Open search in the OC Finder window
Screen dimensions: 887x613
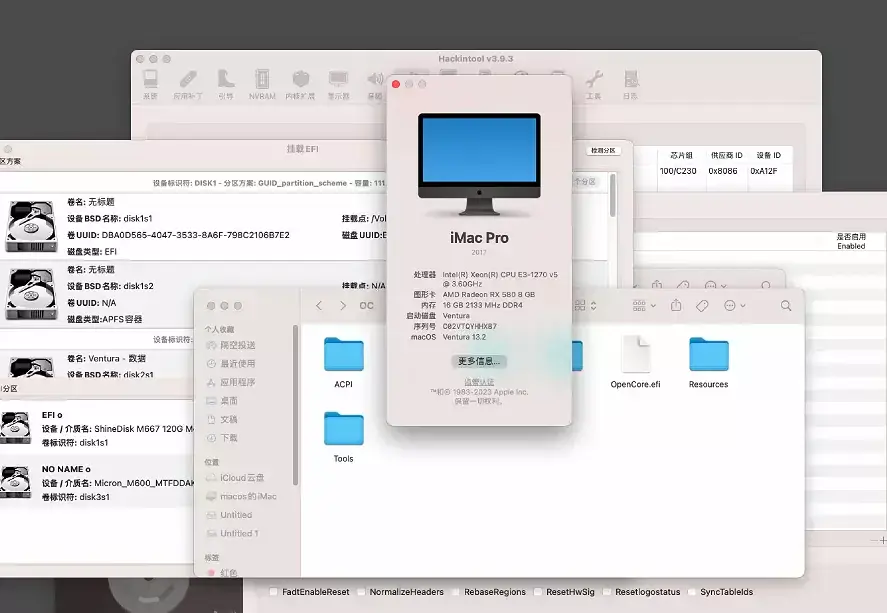(786, 305)
